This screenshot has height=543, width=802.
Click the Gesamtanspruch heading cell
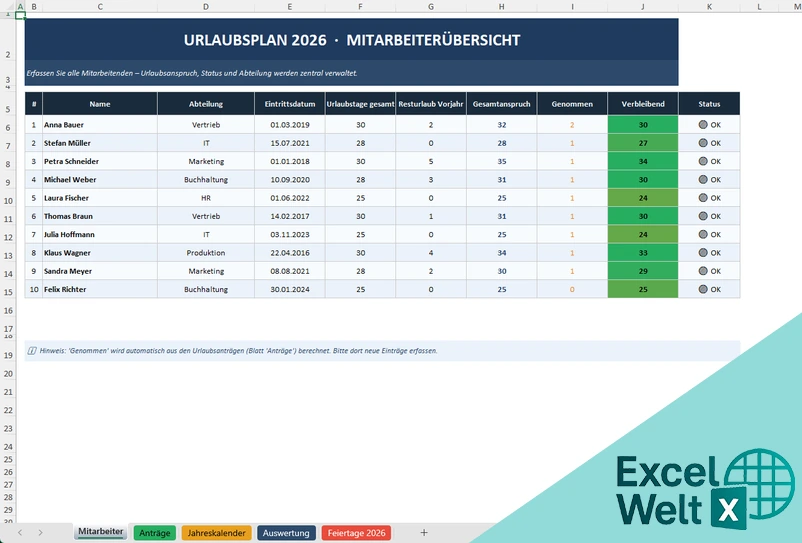501,104
